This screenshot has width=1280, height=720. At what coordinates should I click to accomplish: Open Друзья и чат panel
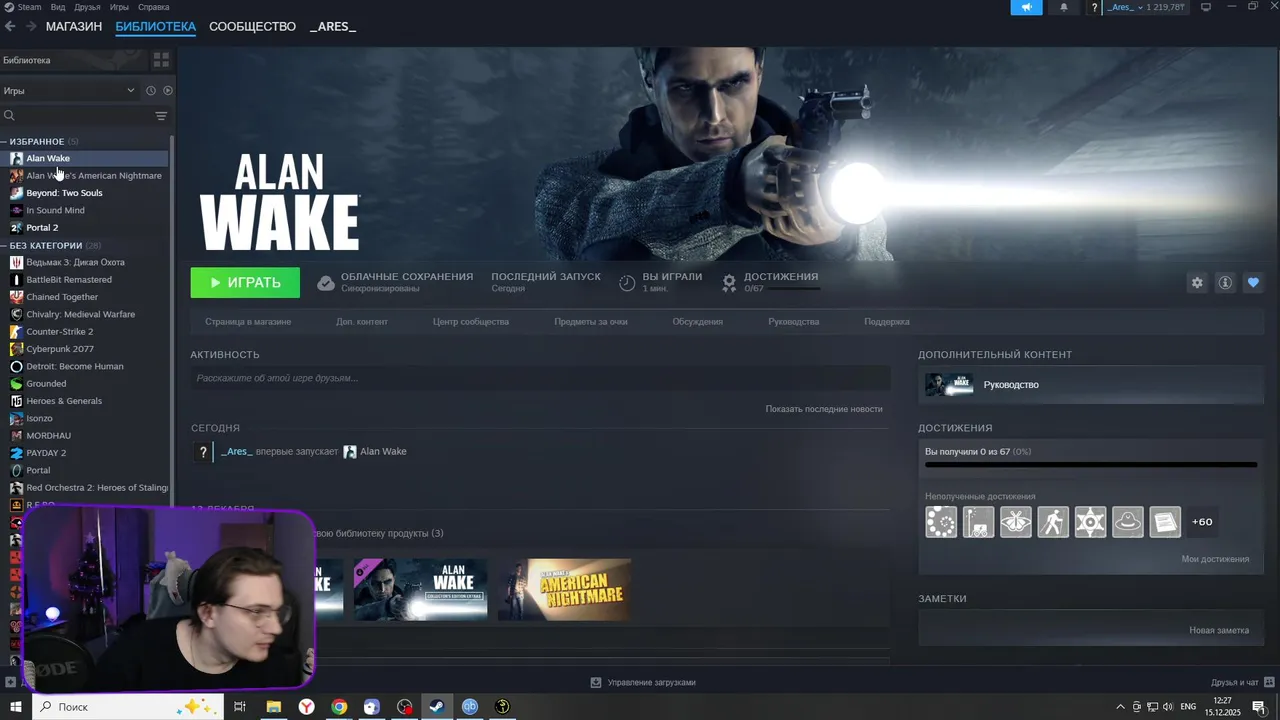pos(1241,682)
